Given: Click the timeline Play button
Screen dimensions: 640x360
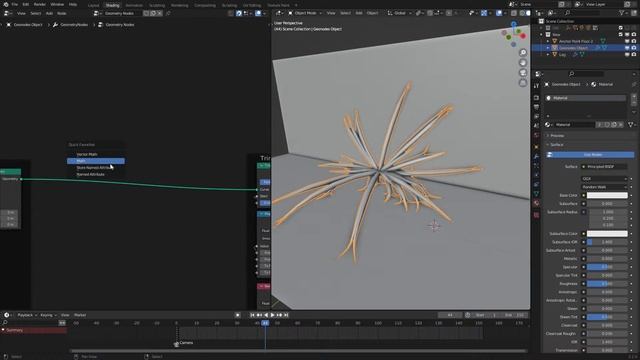Looking at the screenshot, I should point(273,315).
